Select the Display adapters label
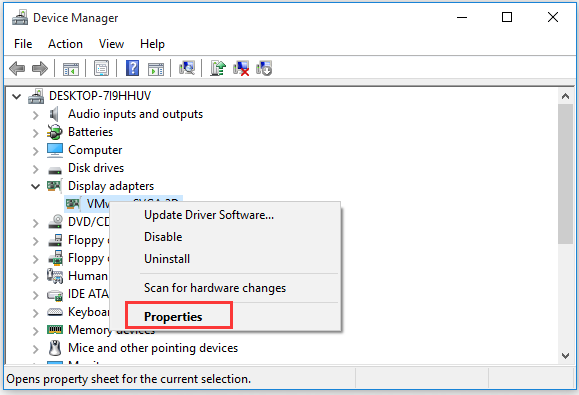The width and height of the screenshot is (579, 395). pos(111,186)
